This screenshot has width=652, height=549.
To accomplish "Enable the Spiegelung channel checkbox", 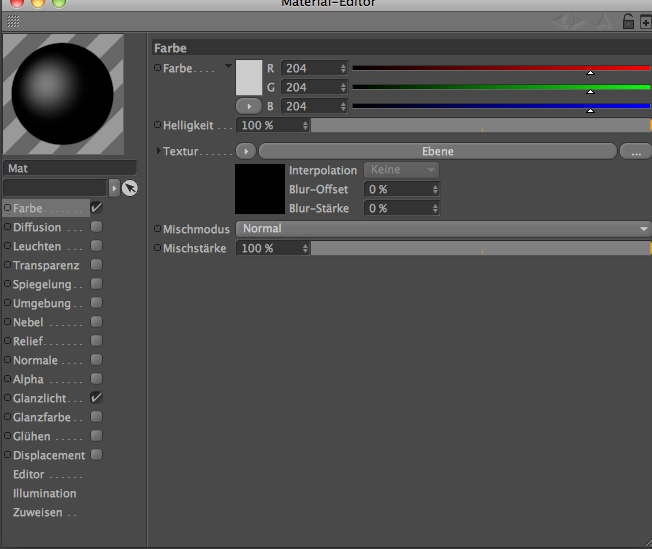I will 96,284.
